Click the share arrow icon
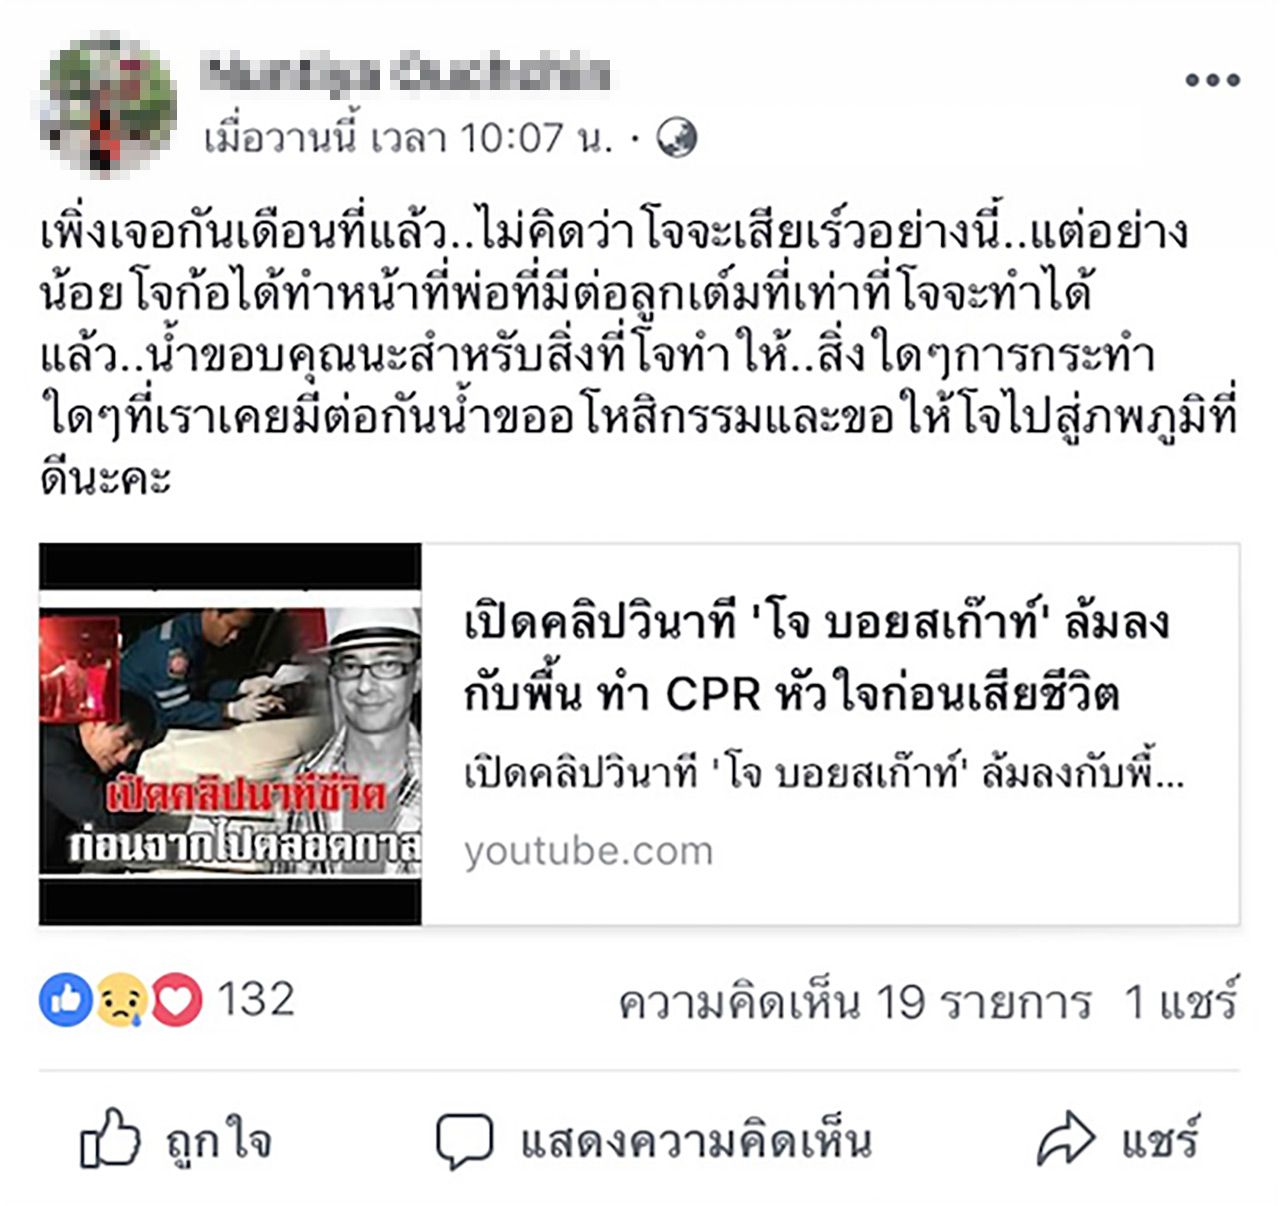Viewport: 1280px width, 1206px height. coord(1067,1139)
